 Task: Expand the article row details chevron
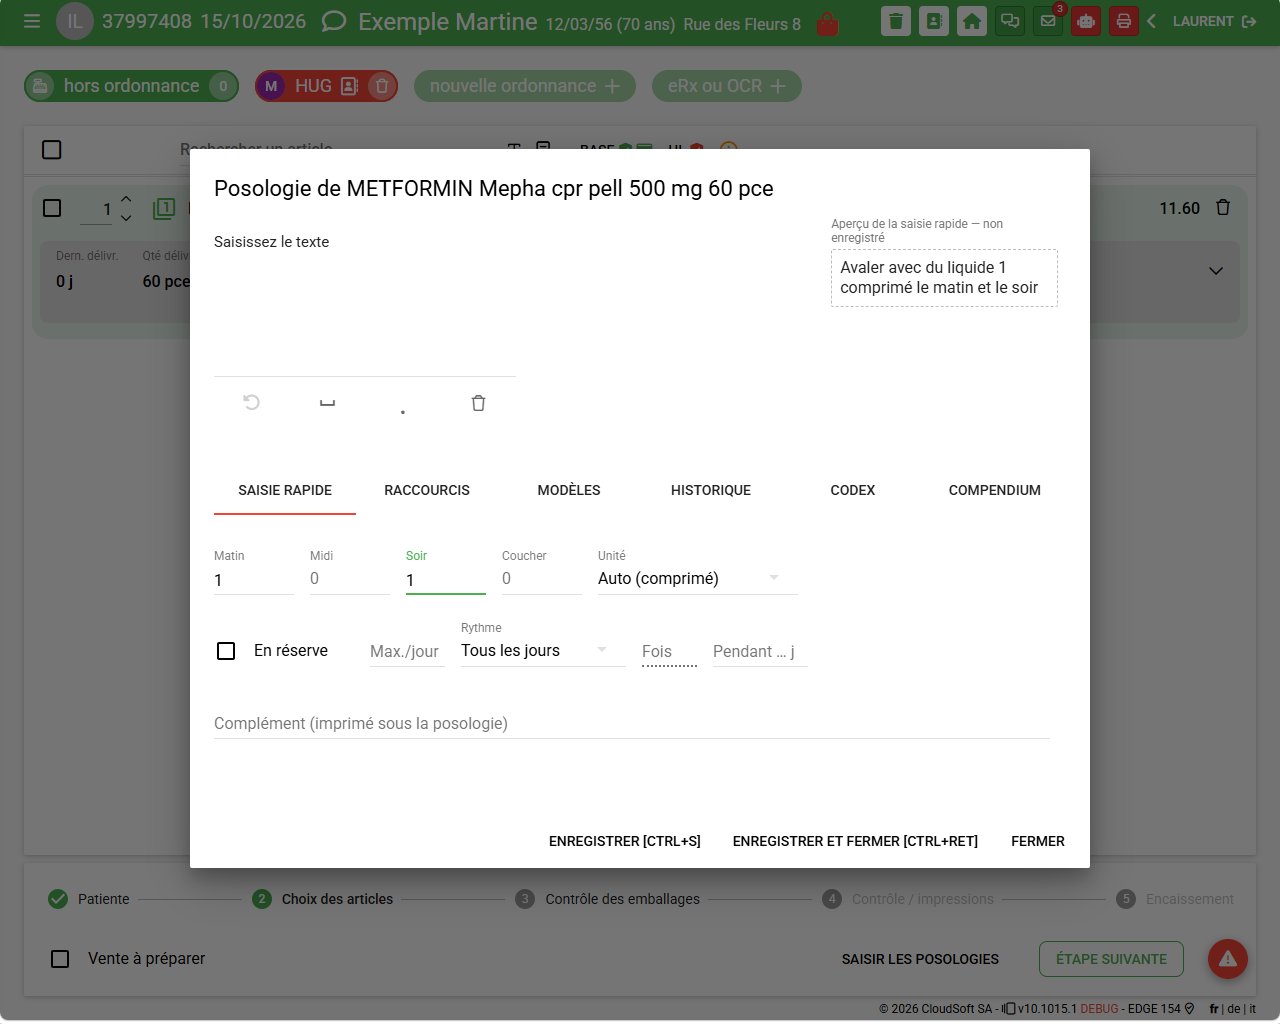pyautogui.click(x=1216, y=271)
